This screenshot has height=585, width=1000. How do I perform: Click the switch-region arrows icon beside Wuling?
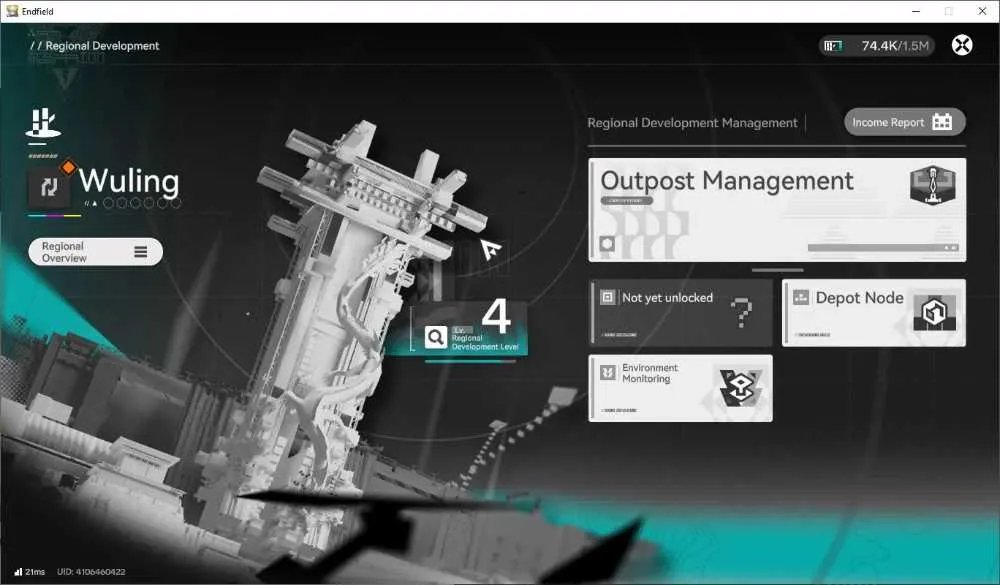coord(49,187)
